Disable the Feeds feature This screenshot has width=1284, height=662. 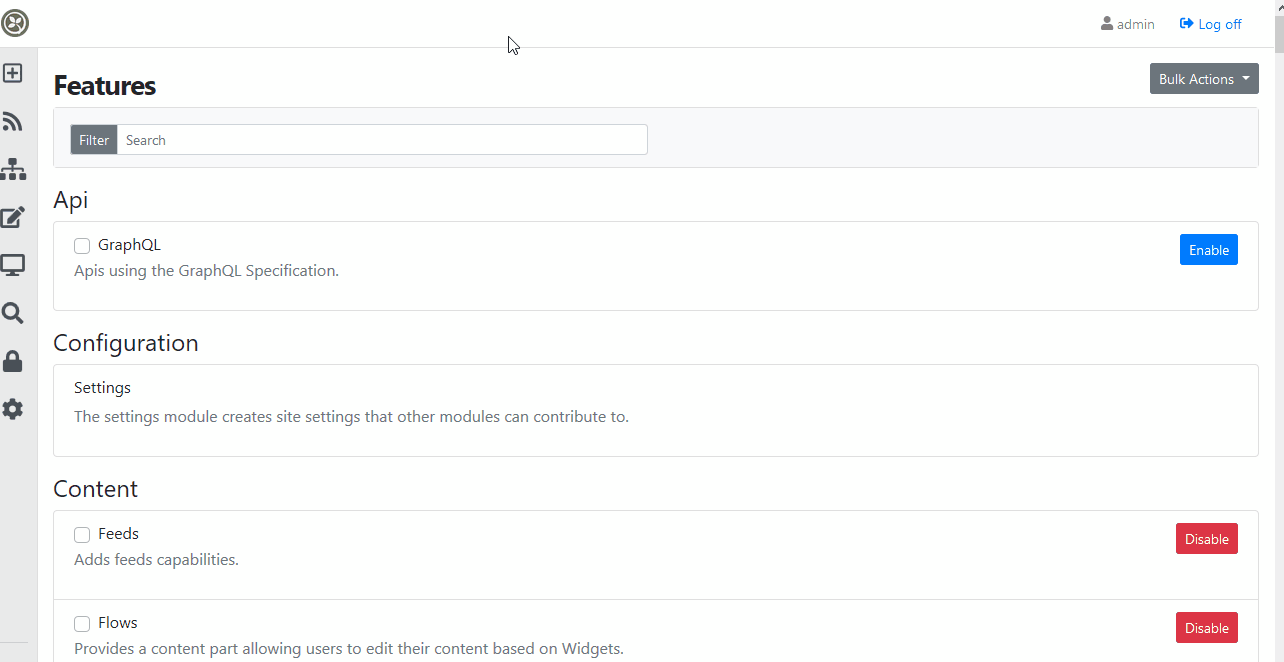(x=1206, y=538)
